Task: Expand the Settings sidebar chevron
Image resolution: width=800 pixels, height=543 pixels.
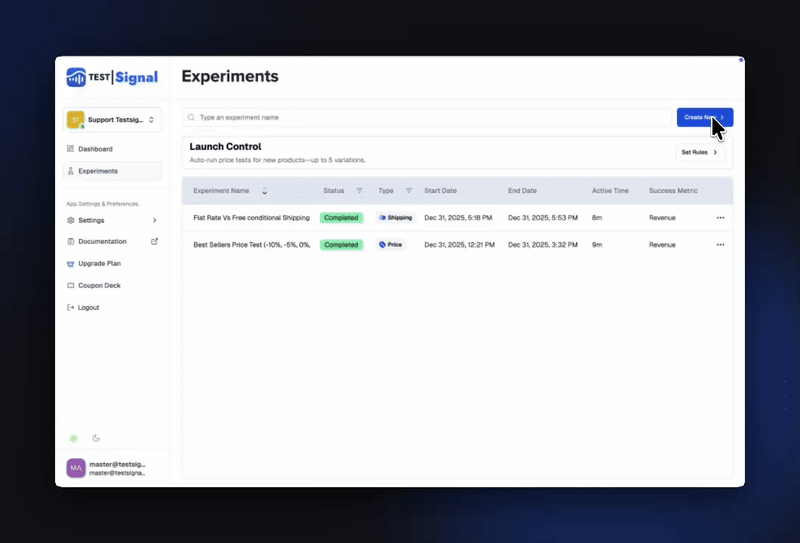Action: tap(154, 220)
